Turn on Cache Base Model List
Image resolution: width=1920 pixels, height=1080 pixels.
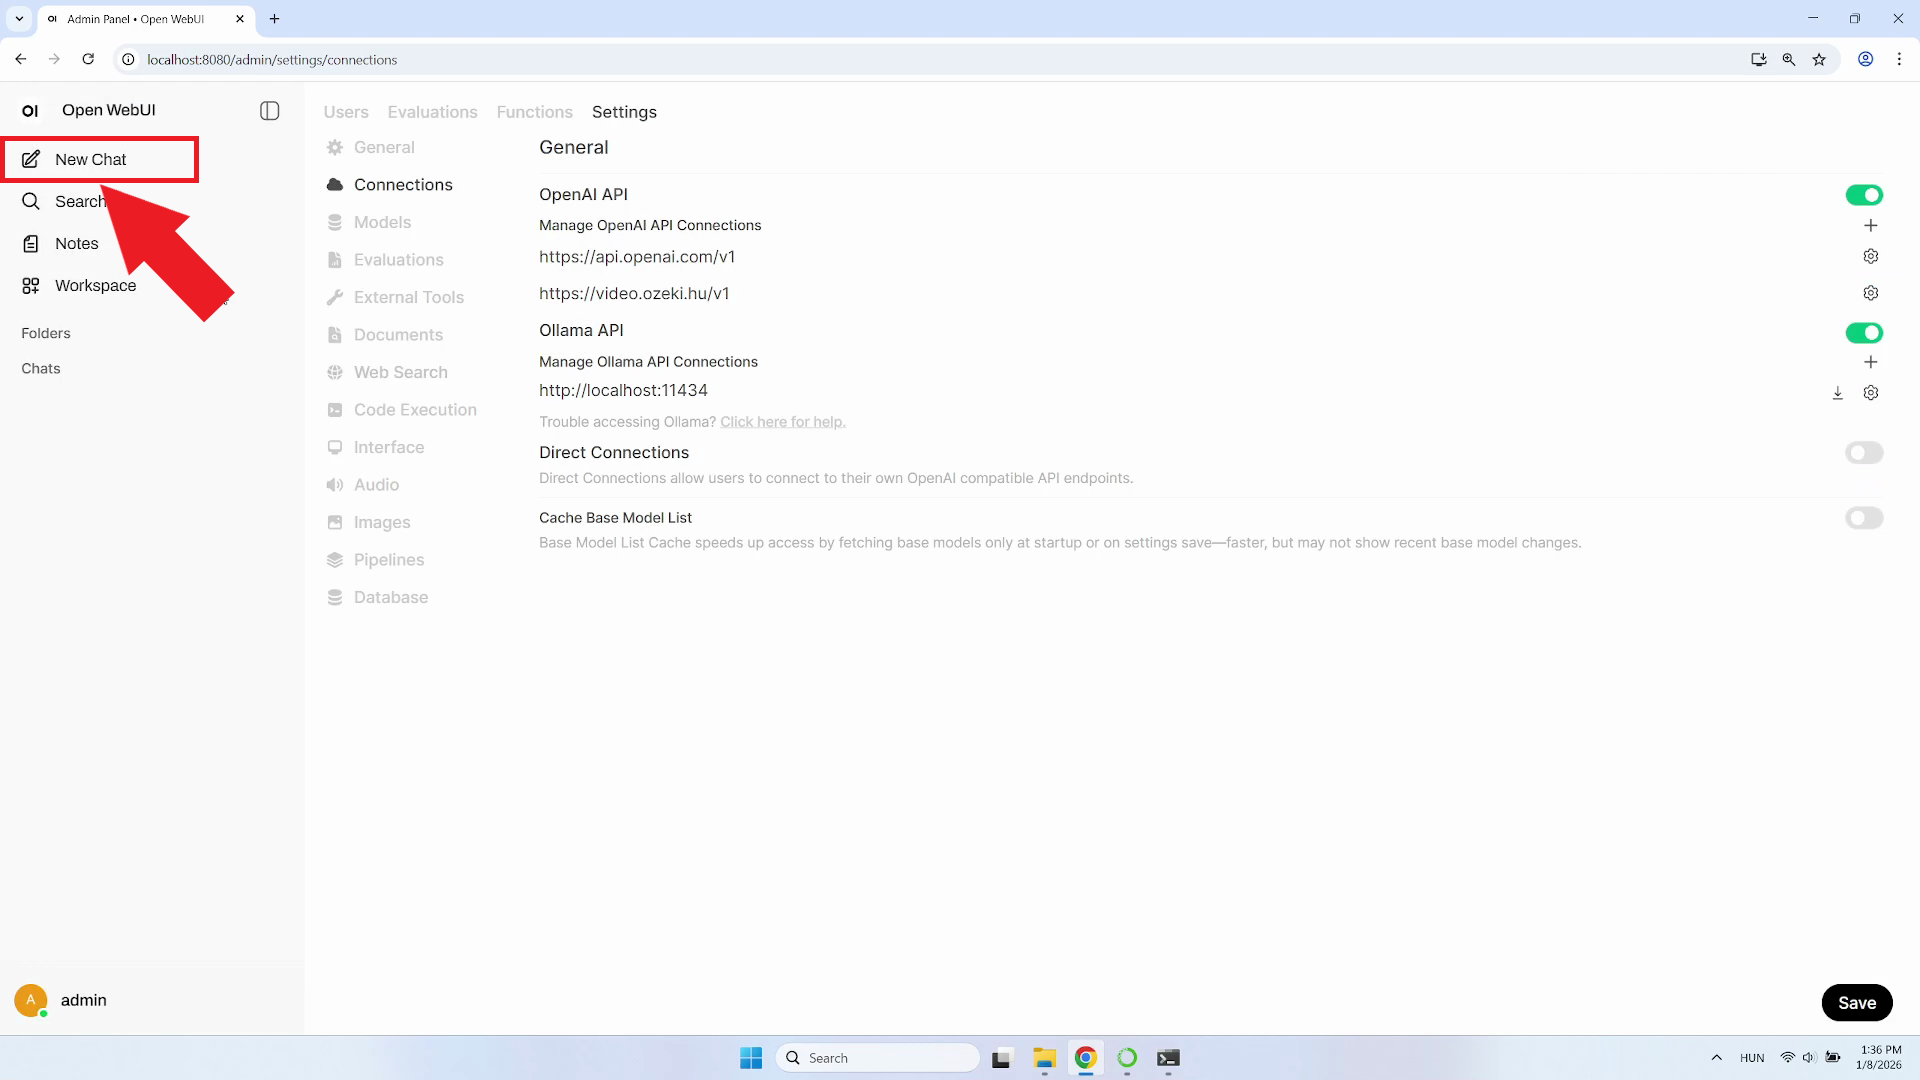pyautogui.click(x=1864, y=517)
